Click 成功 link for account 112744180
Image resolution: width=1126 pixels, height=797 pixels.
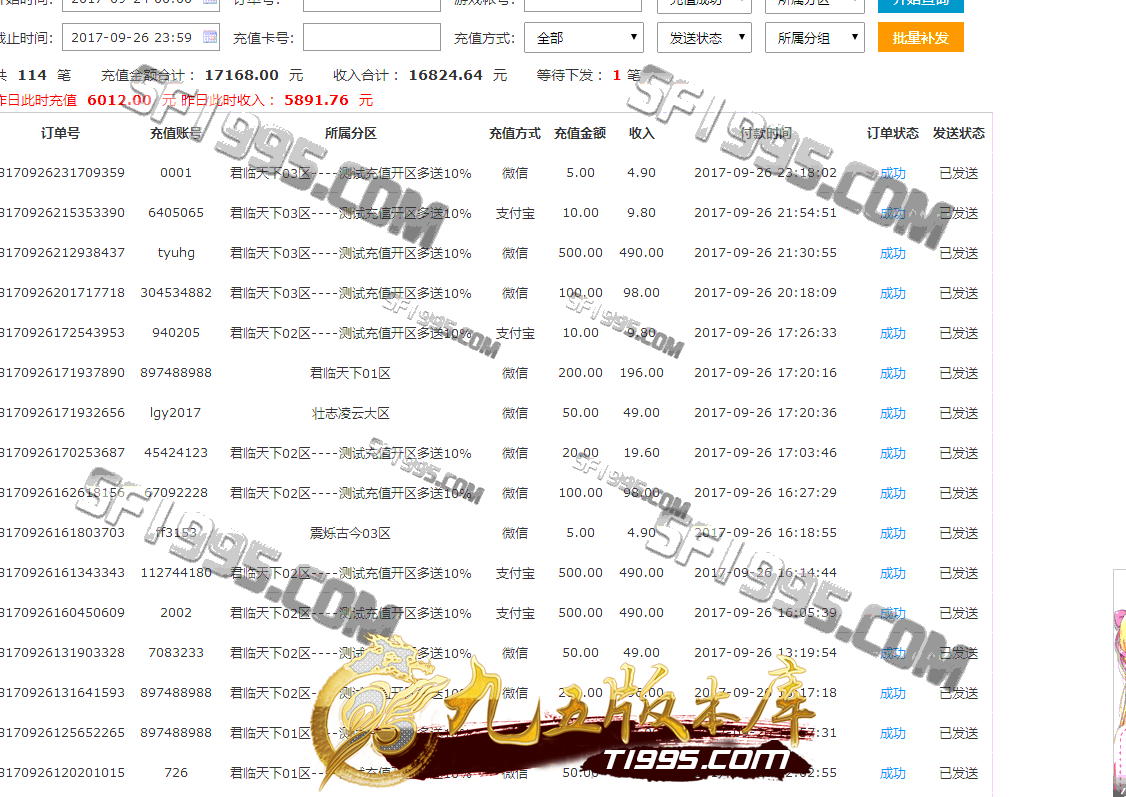[893, 573]
